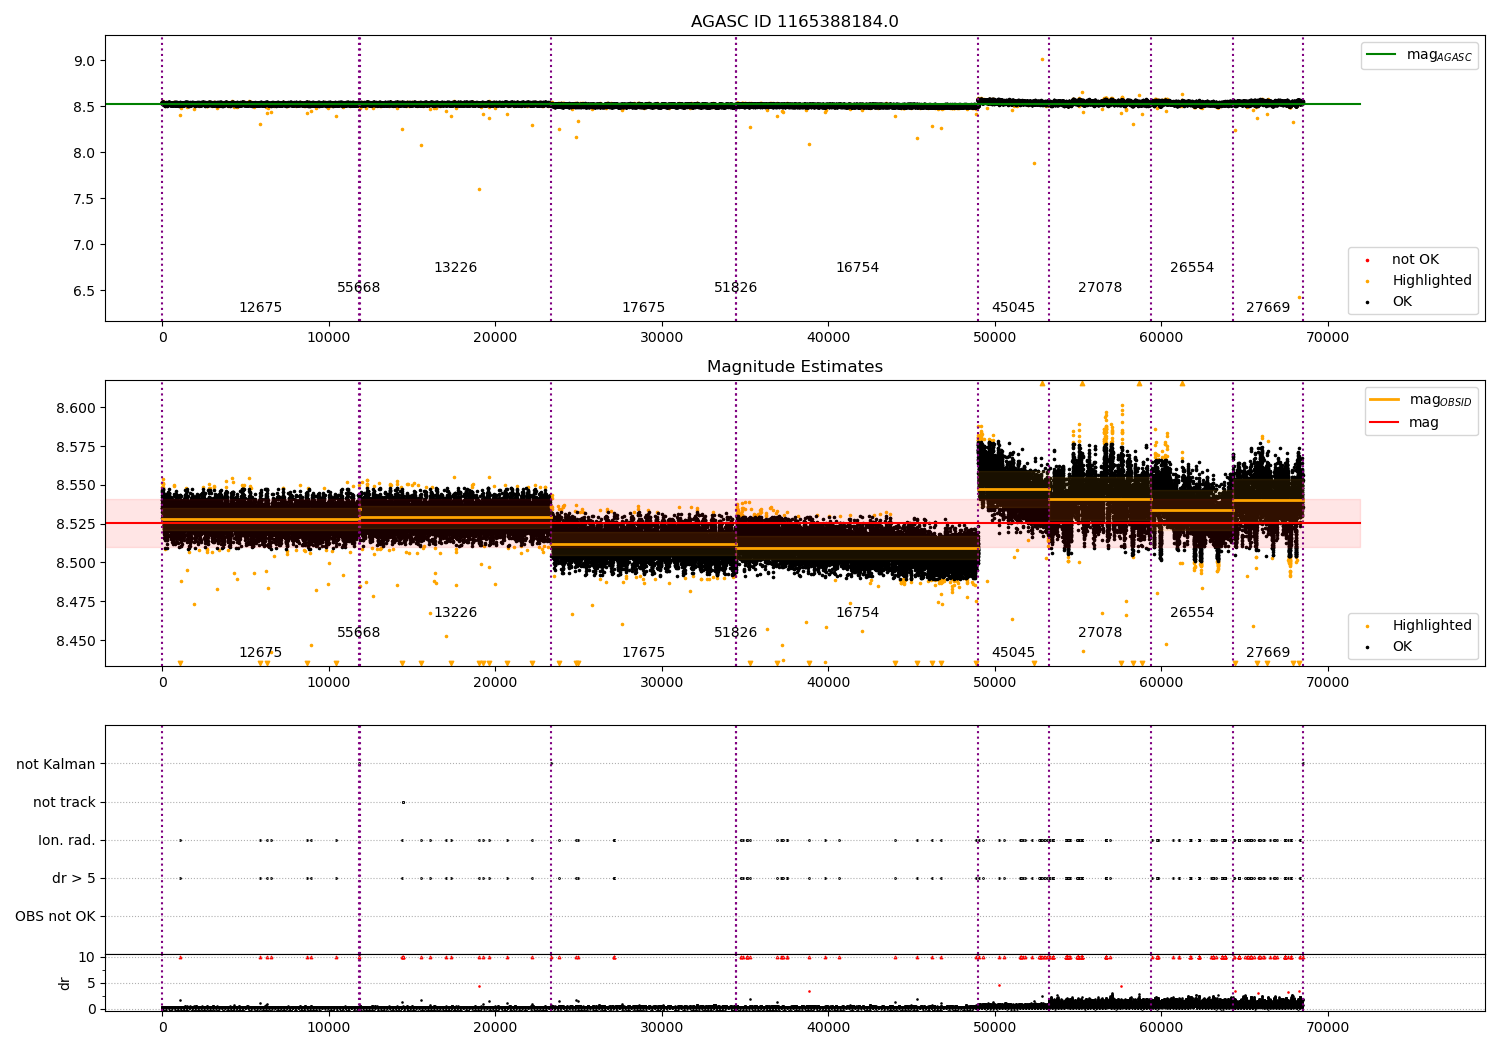Click OBSID label 12675 in Magnitude Estimates plot
1500x1050 pixels.
pyautogui.click(x=260, y=653)
